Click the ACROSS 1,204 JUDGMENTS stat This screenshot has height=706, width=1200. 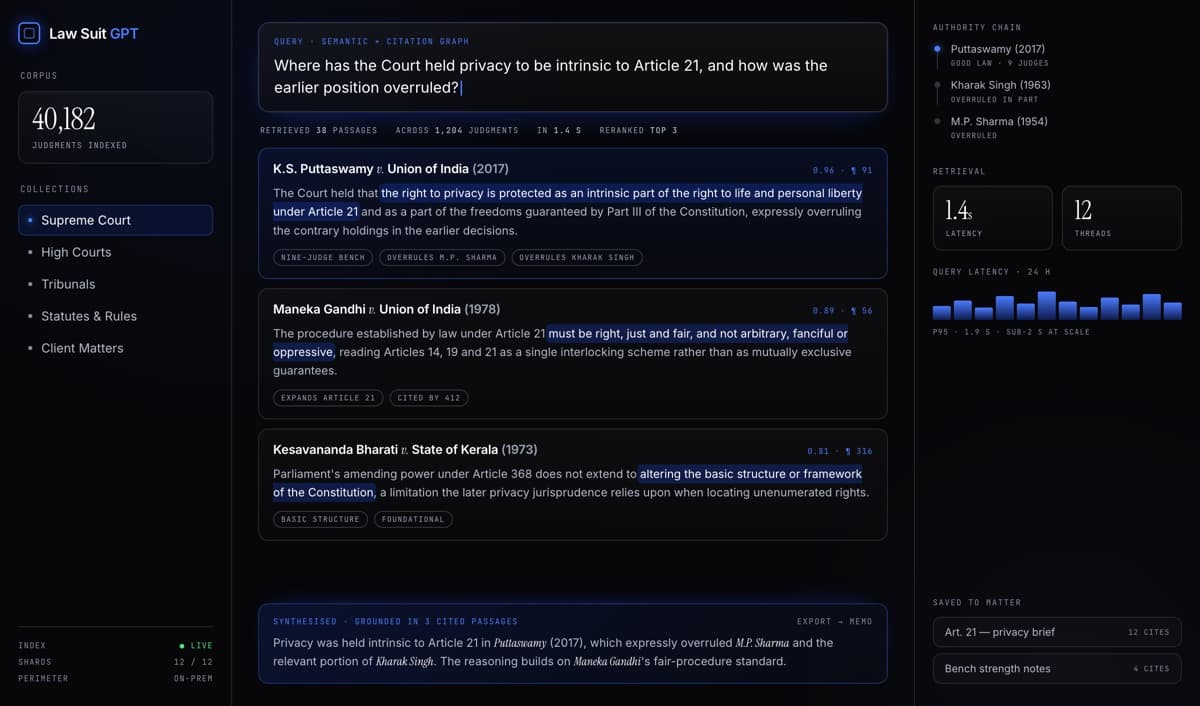coord(457,130)
